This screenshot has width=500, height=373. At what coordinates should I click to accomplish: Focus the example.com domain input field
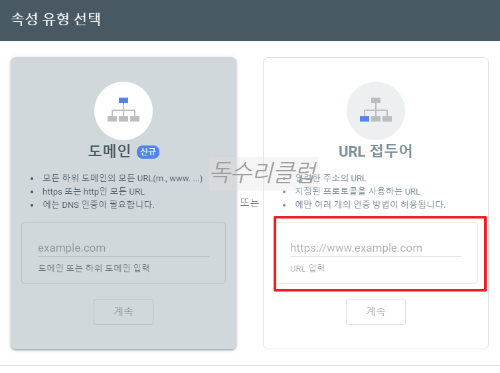click(123, 248)
